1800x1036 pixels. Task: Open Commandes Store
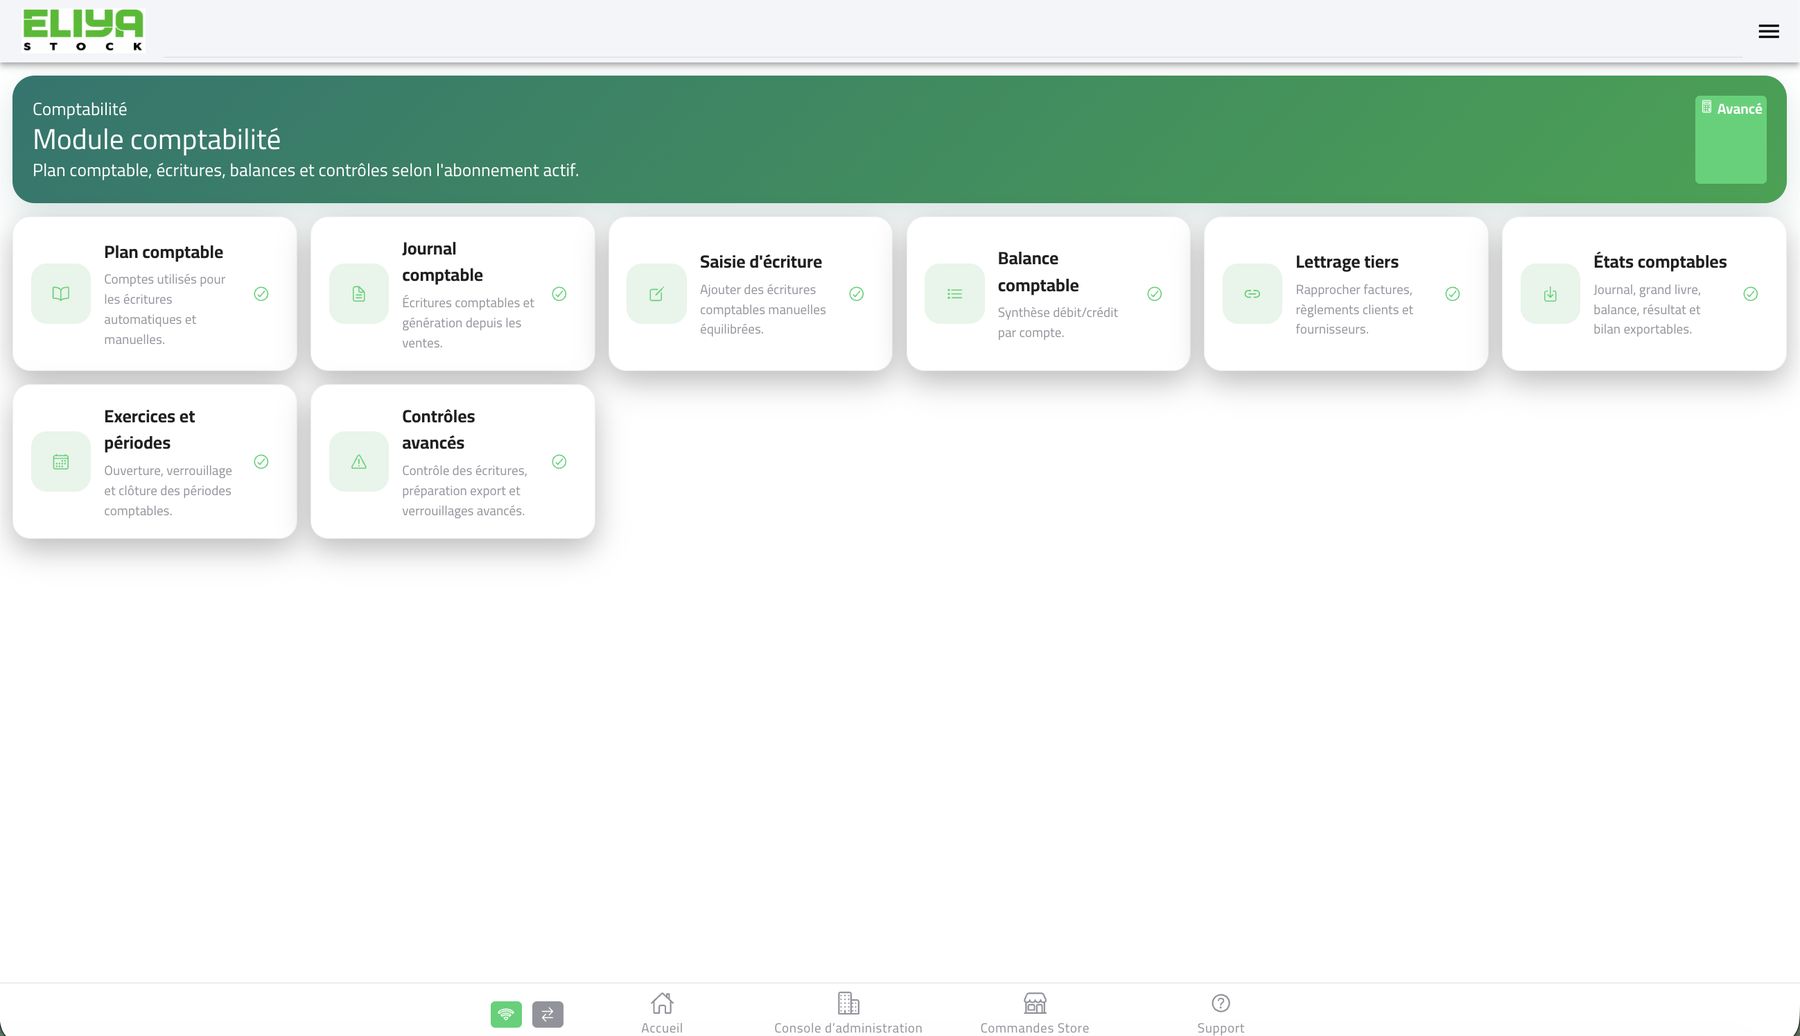[x=1035, y=1013]
